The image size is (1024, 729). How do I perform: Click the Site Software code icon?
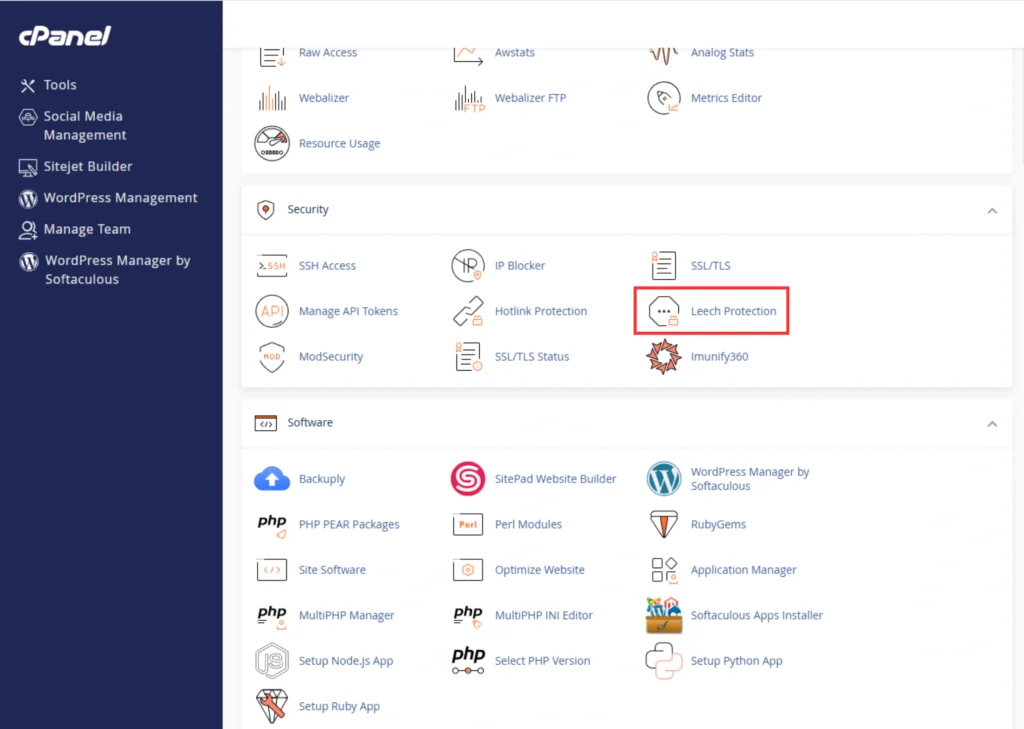(x=272, y=570)
